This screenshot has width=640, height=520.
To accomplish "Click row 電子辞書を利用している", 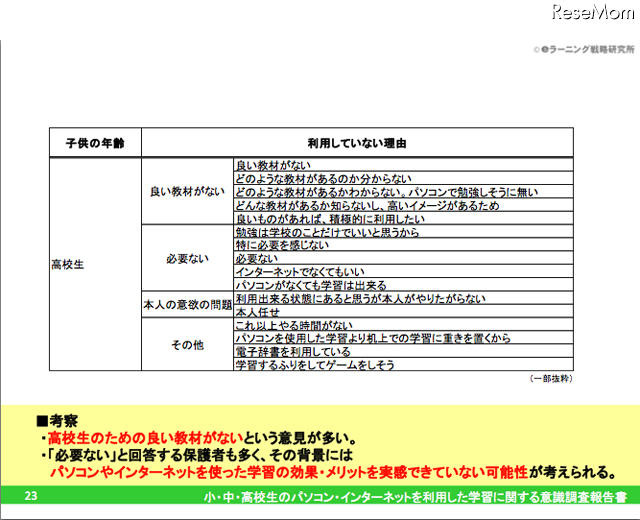I will point(403,351).
